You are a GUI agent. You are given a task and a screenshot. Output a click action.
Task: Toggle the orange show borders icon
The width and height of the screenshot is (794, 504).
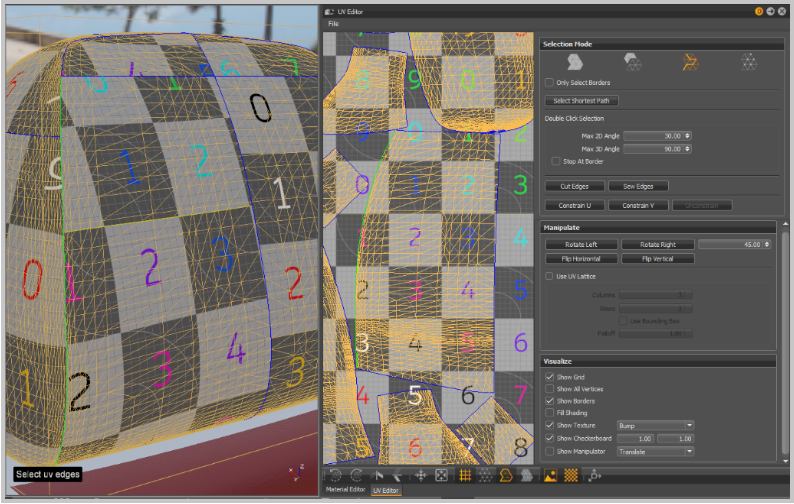pos(505,475)
